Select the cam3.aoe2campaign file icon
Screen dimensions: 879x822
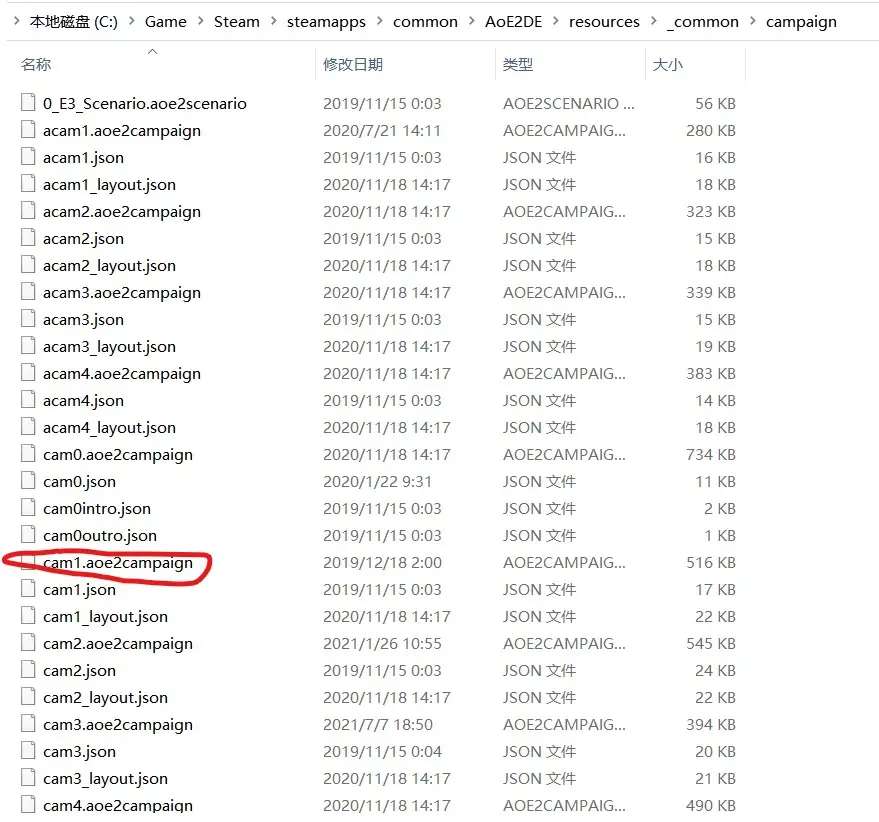pos(28,723)
